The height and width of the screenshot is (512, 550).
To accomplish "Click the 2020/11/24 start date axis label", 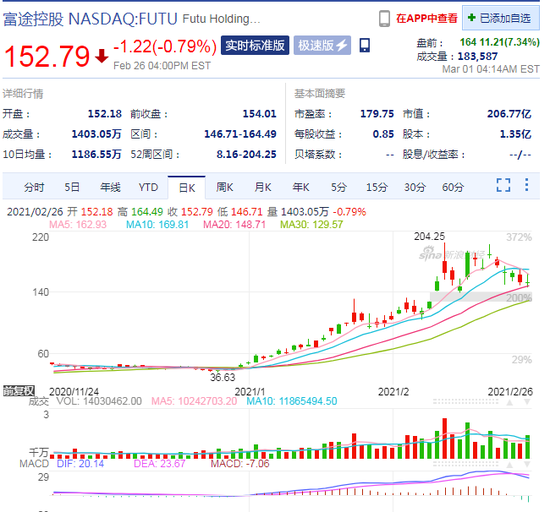I will point(74,392).
